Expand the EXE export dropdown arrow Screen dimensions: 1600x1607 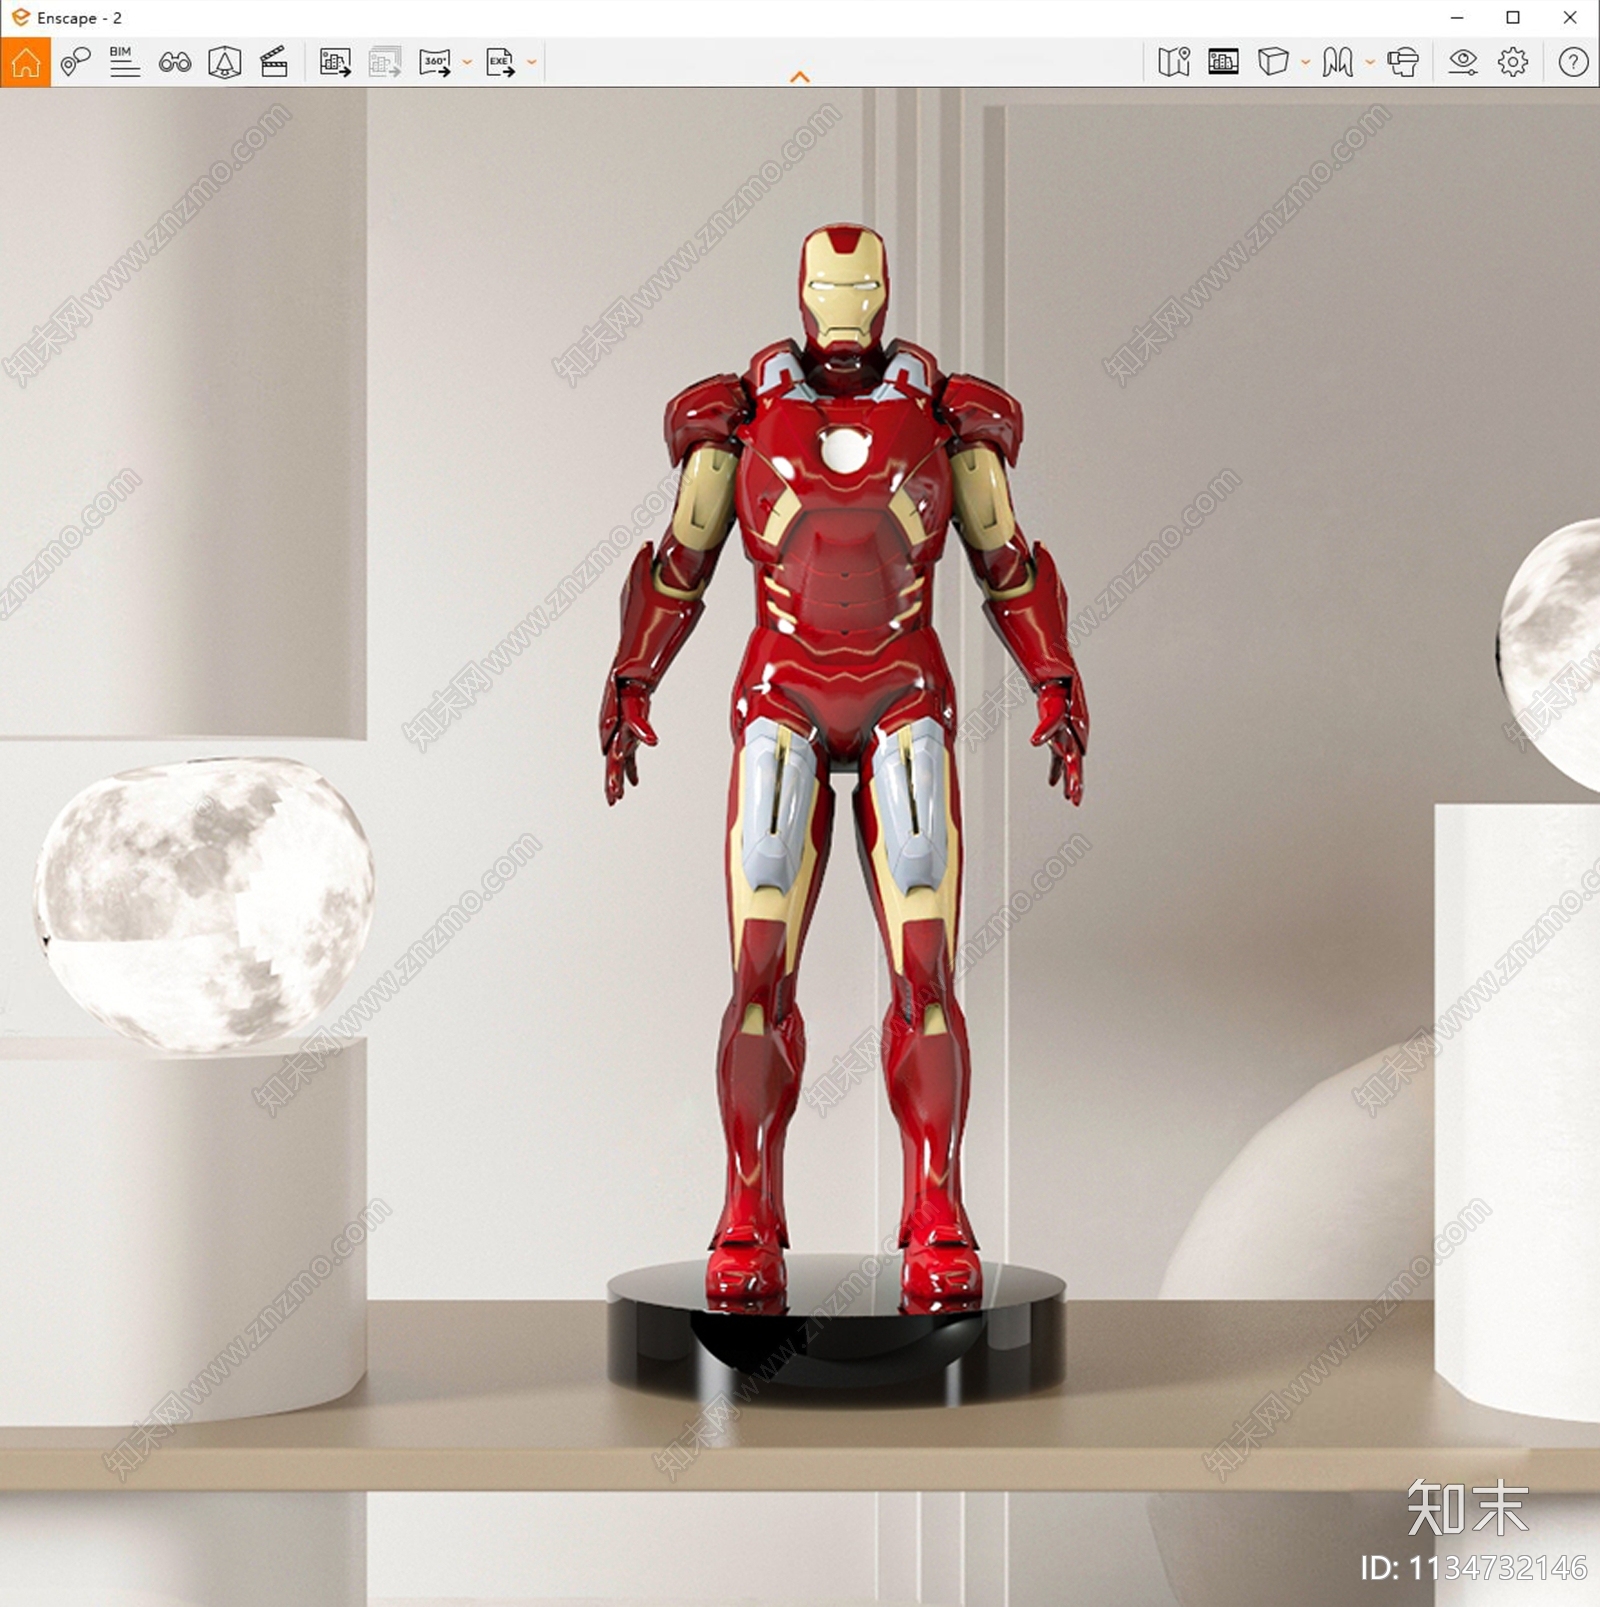[x=532, y=62]
